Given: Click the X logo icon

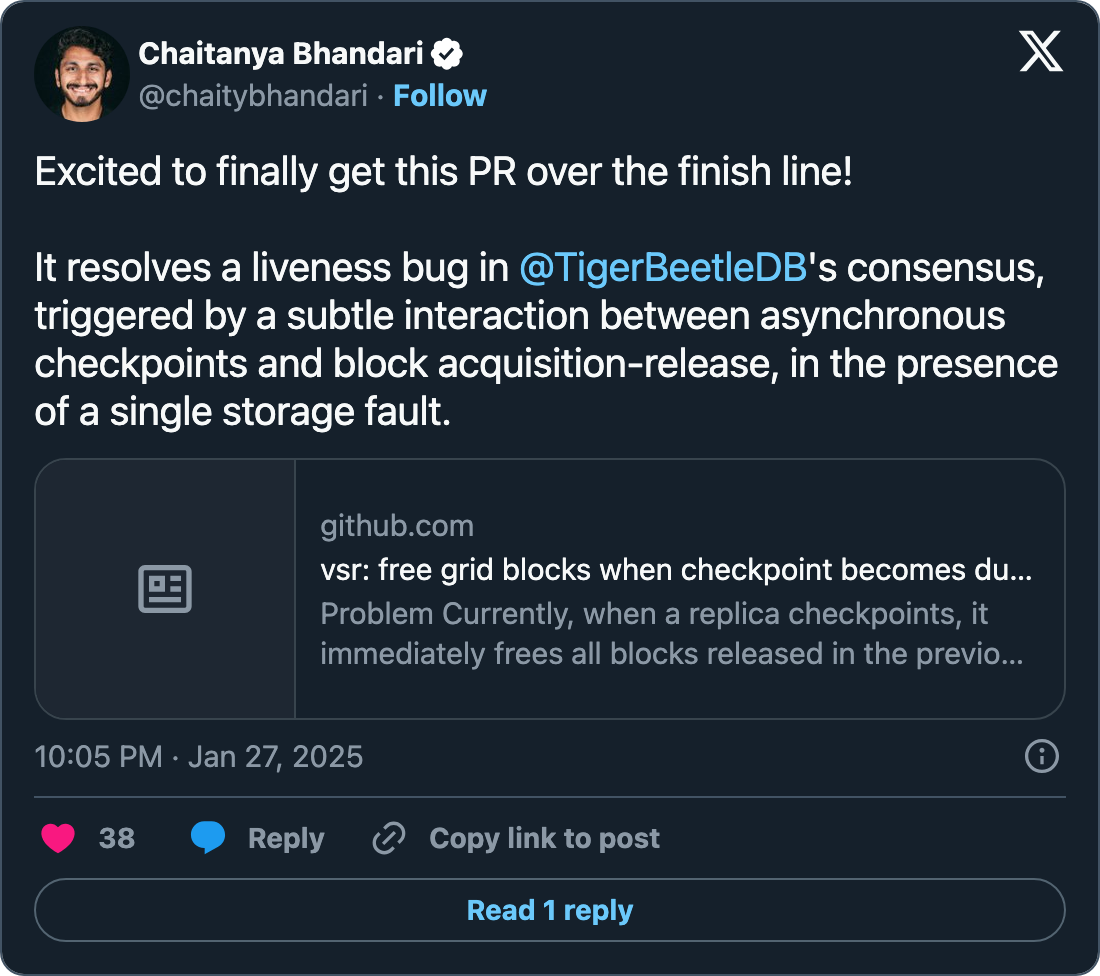Looking at the screenshot, I should pos(1041,50).
